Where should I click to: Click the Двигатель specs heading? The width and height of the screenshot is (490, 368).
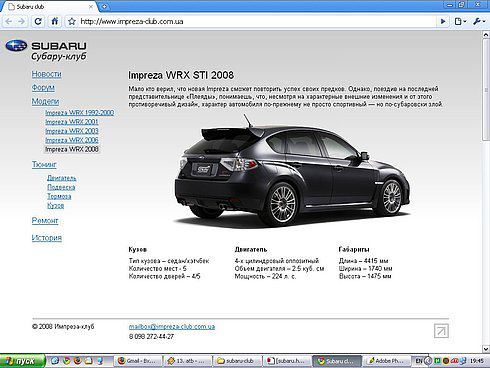pos(251,249)
